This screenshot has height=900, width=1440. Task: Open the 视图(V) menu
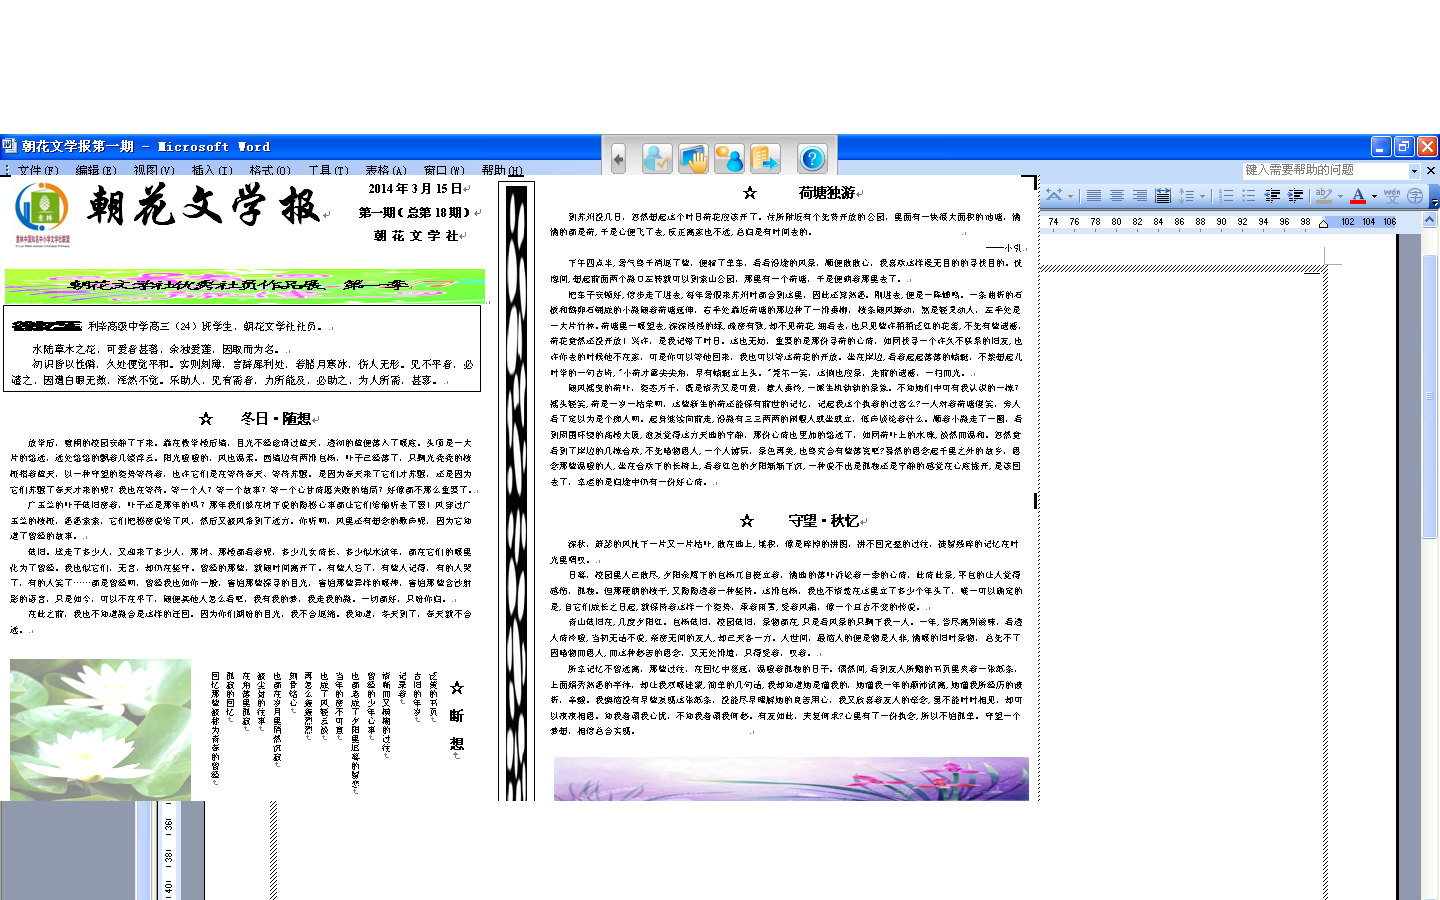tap(154, 170)
